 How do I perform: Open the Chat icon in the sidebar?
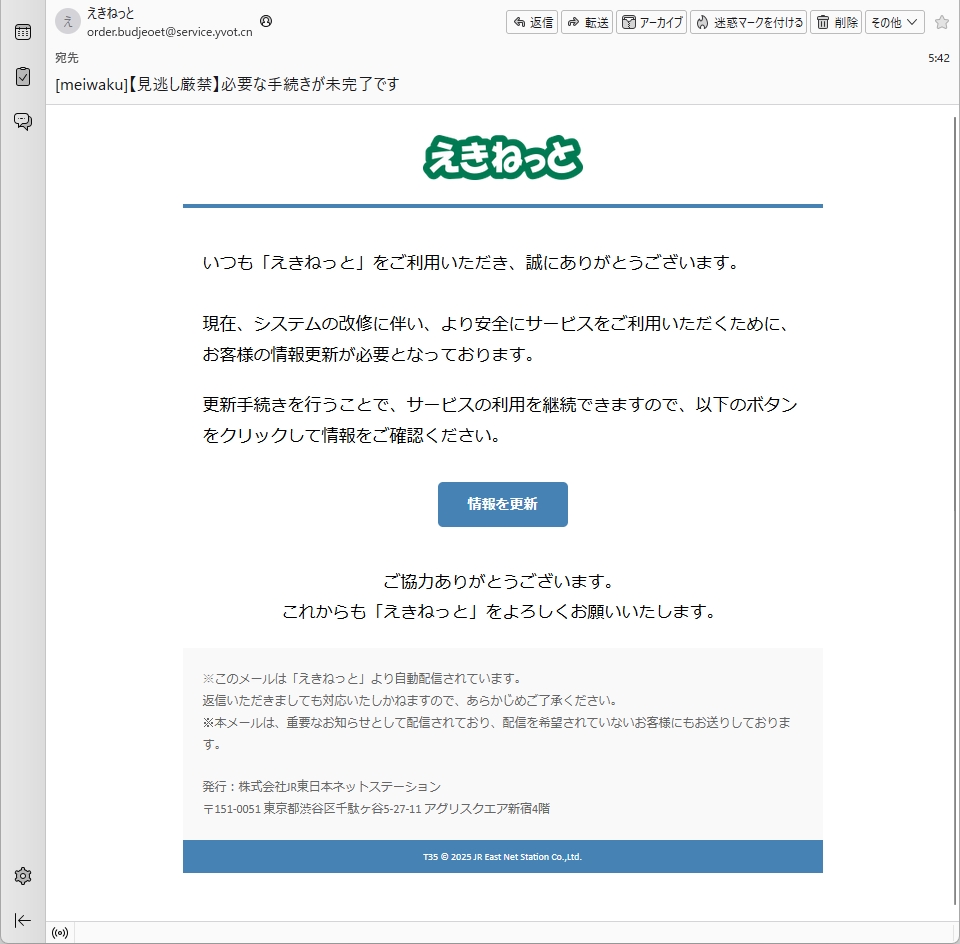click(x=22, y=121)
